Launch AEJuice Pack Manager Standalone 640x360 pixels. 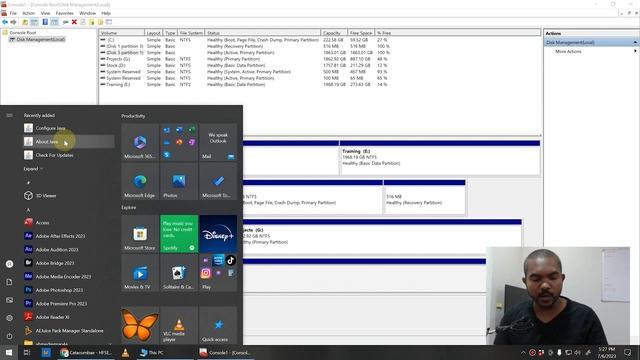[69, 331]
